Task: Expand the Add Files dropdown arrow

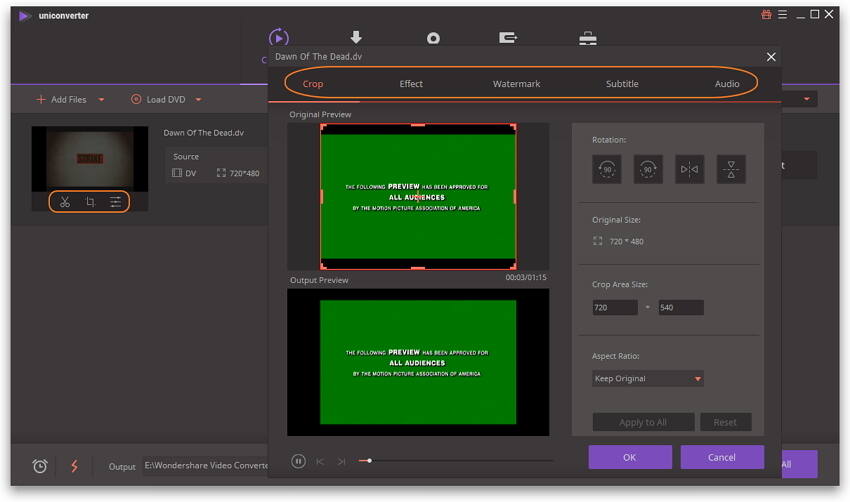Action: tap(101, 100)
